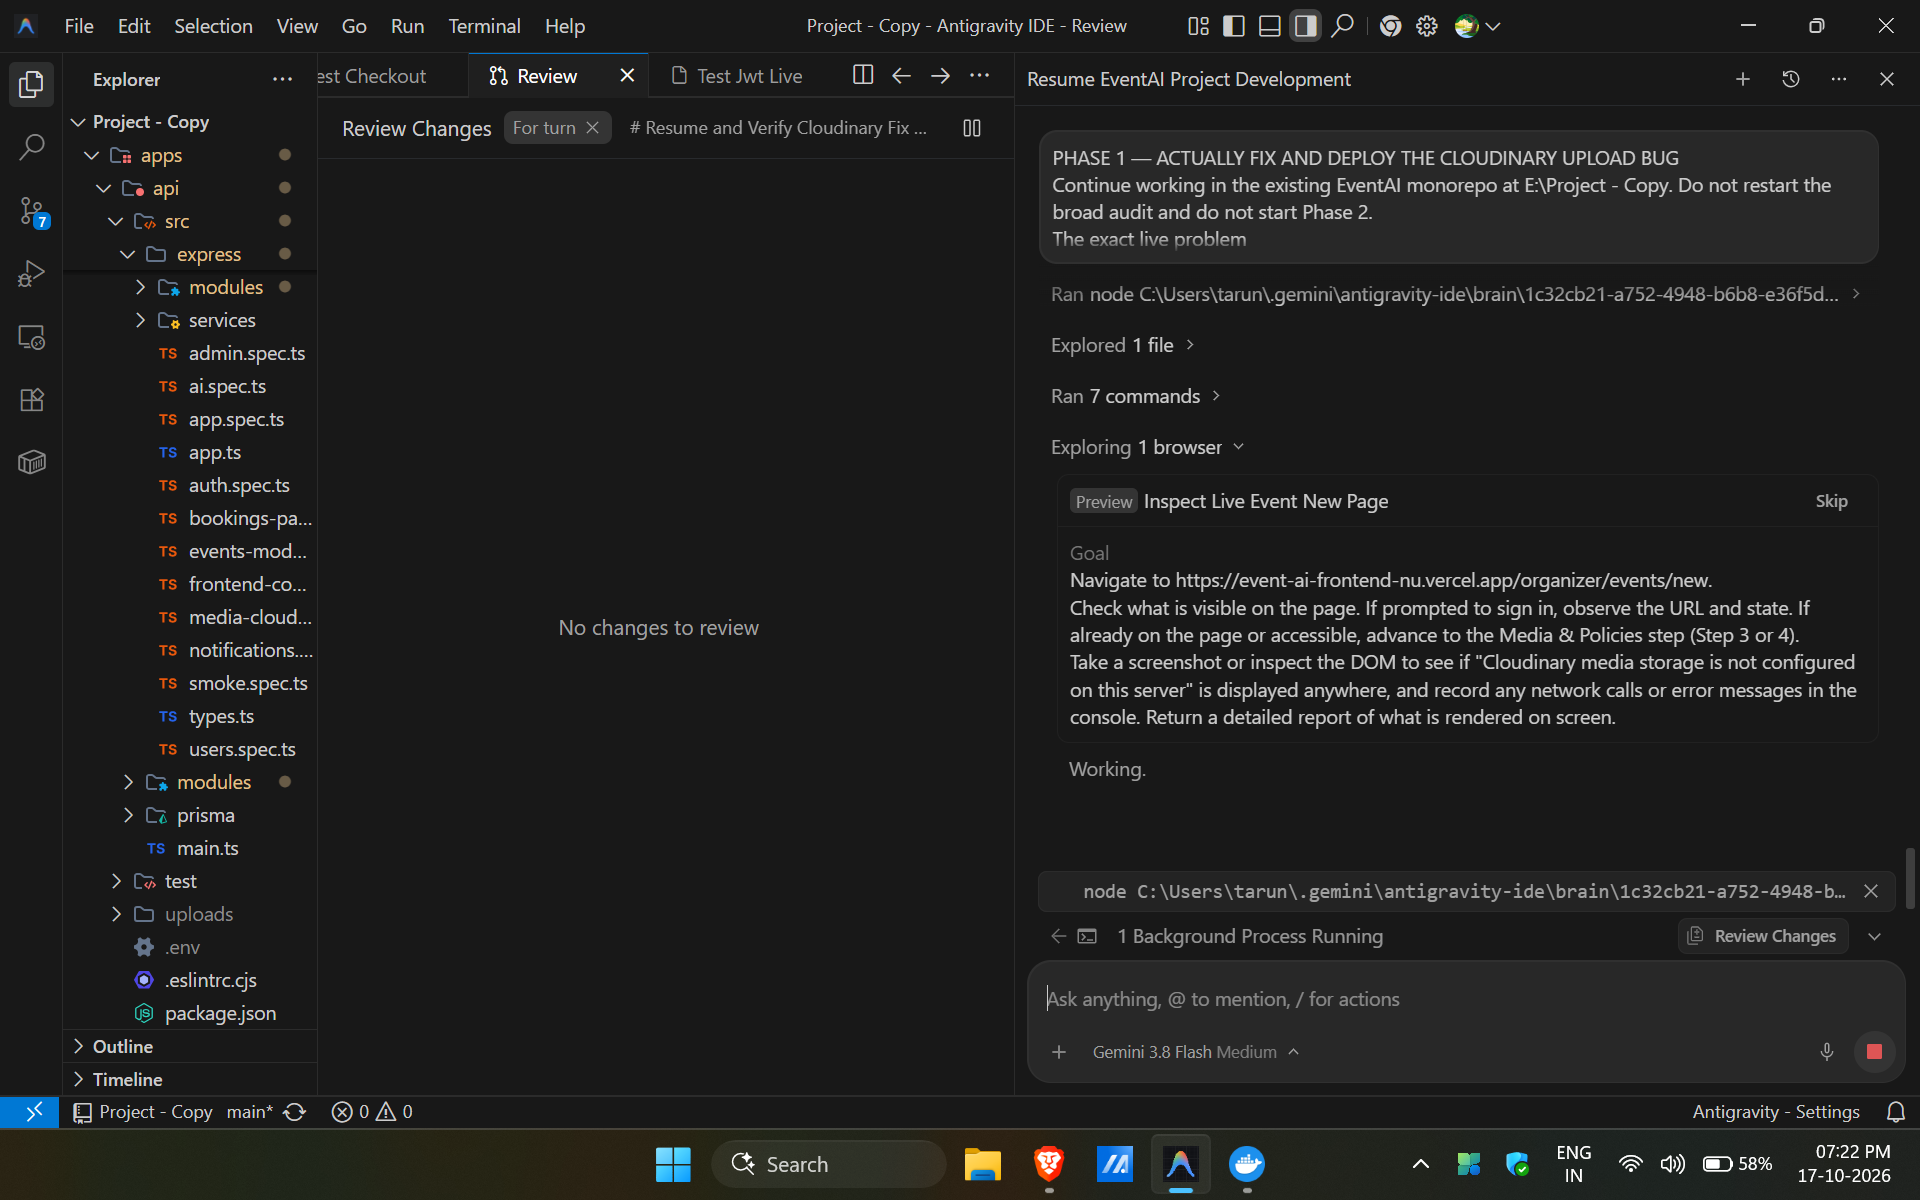1920x1200 pixels.
Task: Click the Review Changes button in chat
Action: coord(1763,936)
